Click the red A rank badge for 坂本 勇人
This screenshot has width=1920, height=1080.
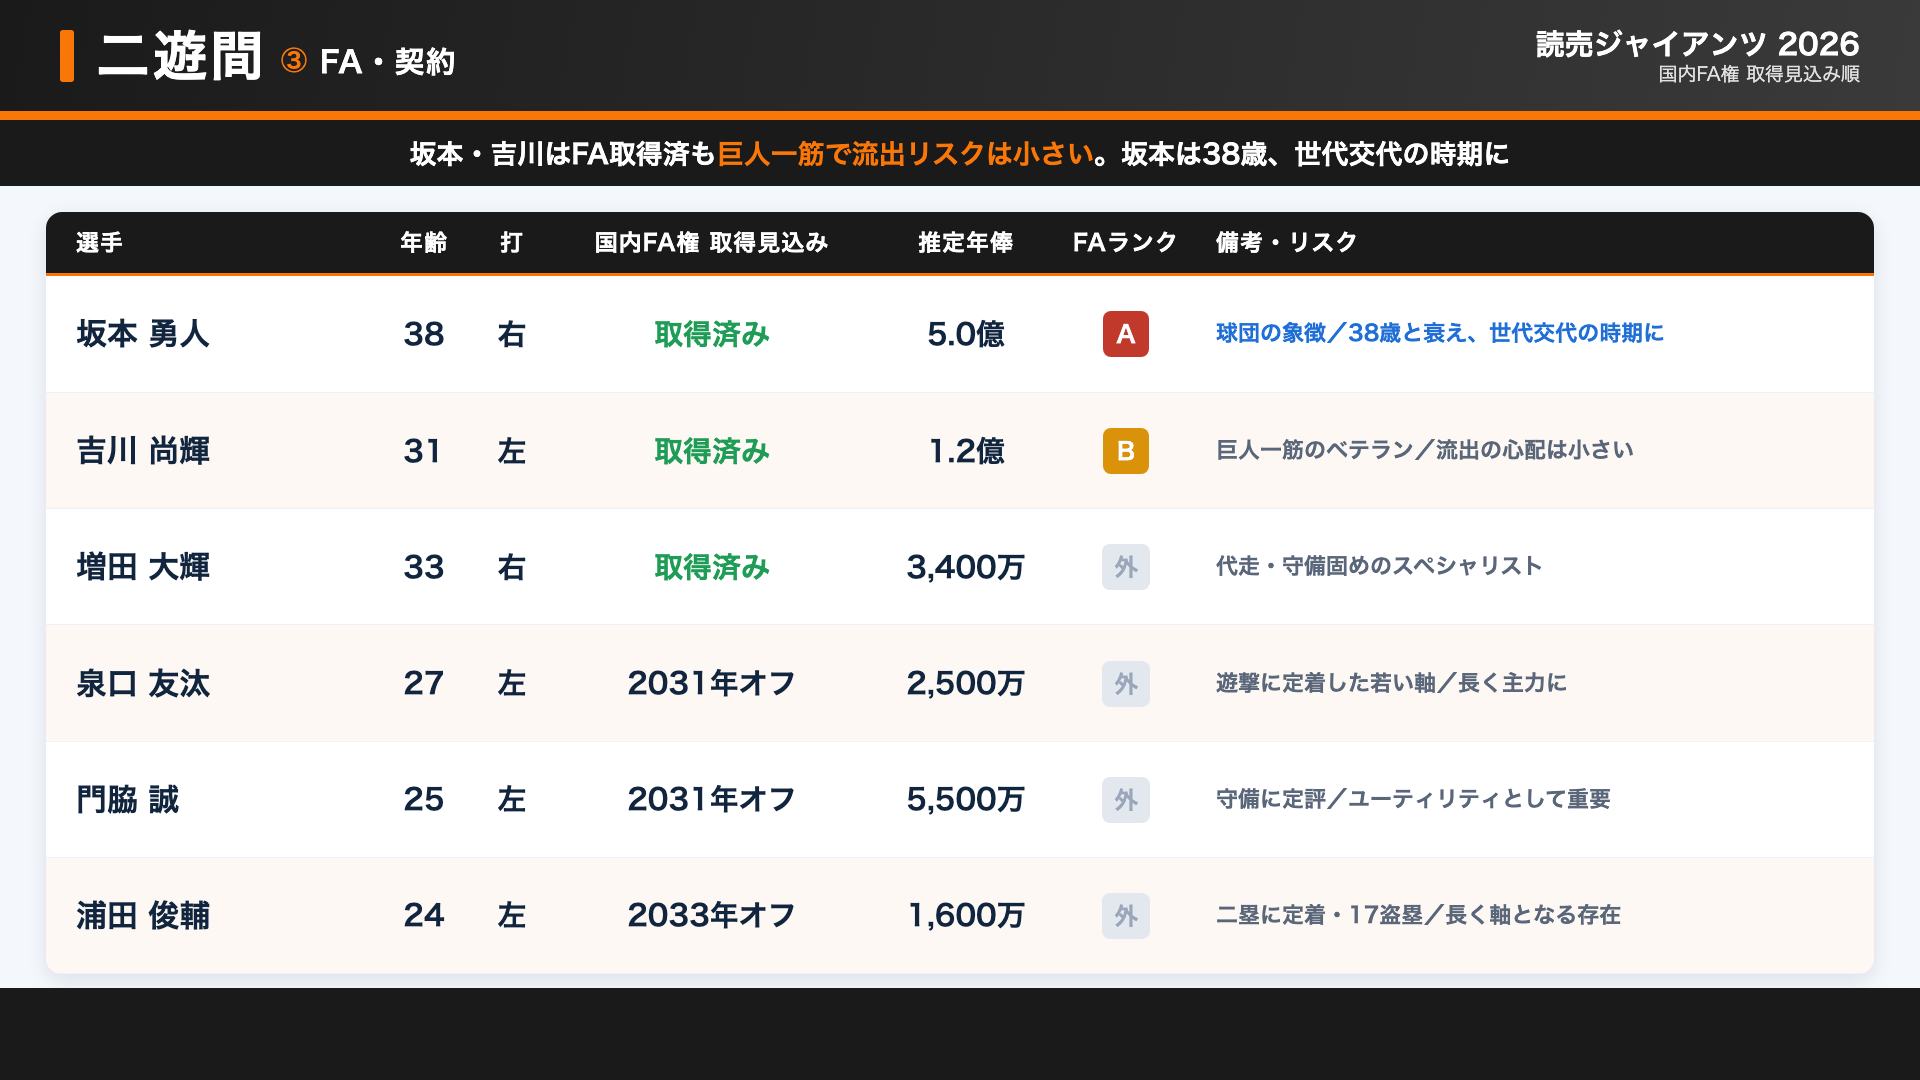pos(1125,334)
